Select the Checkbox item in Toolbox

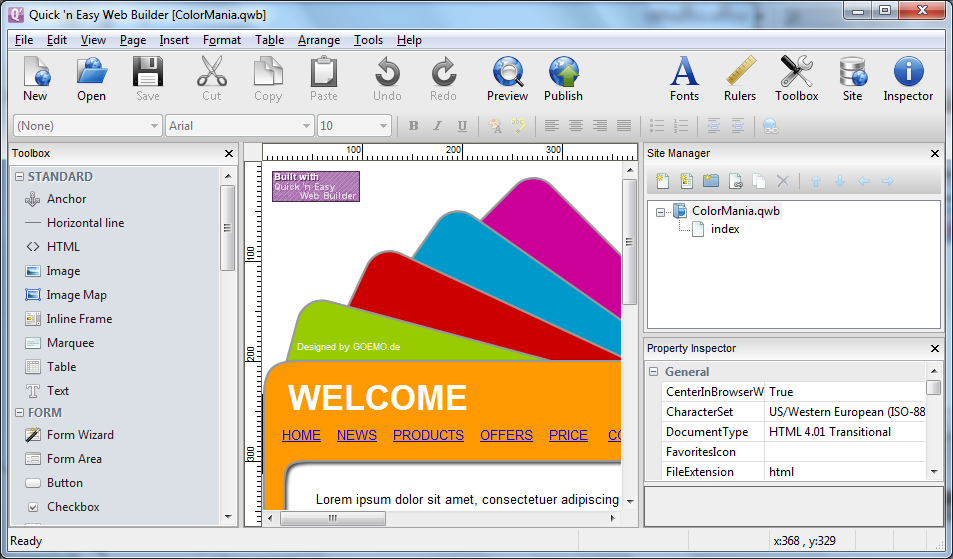(72, 507)
